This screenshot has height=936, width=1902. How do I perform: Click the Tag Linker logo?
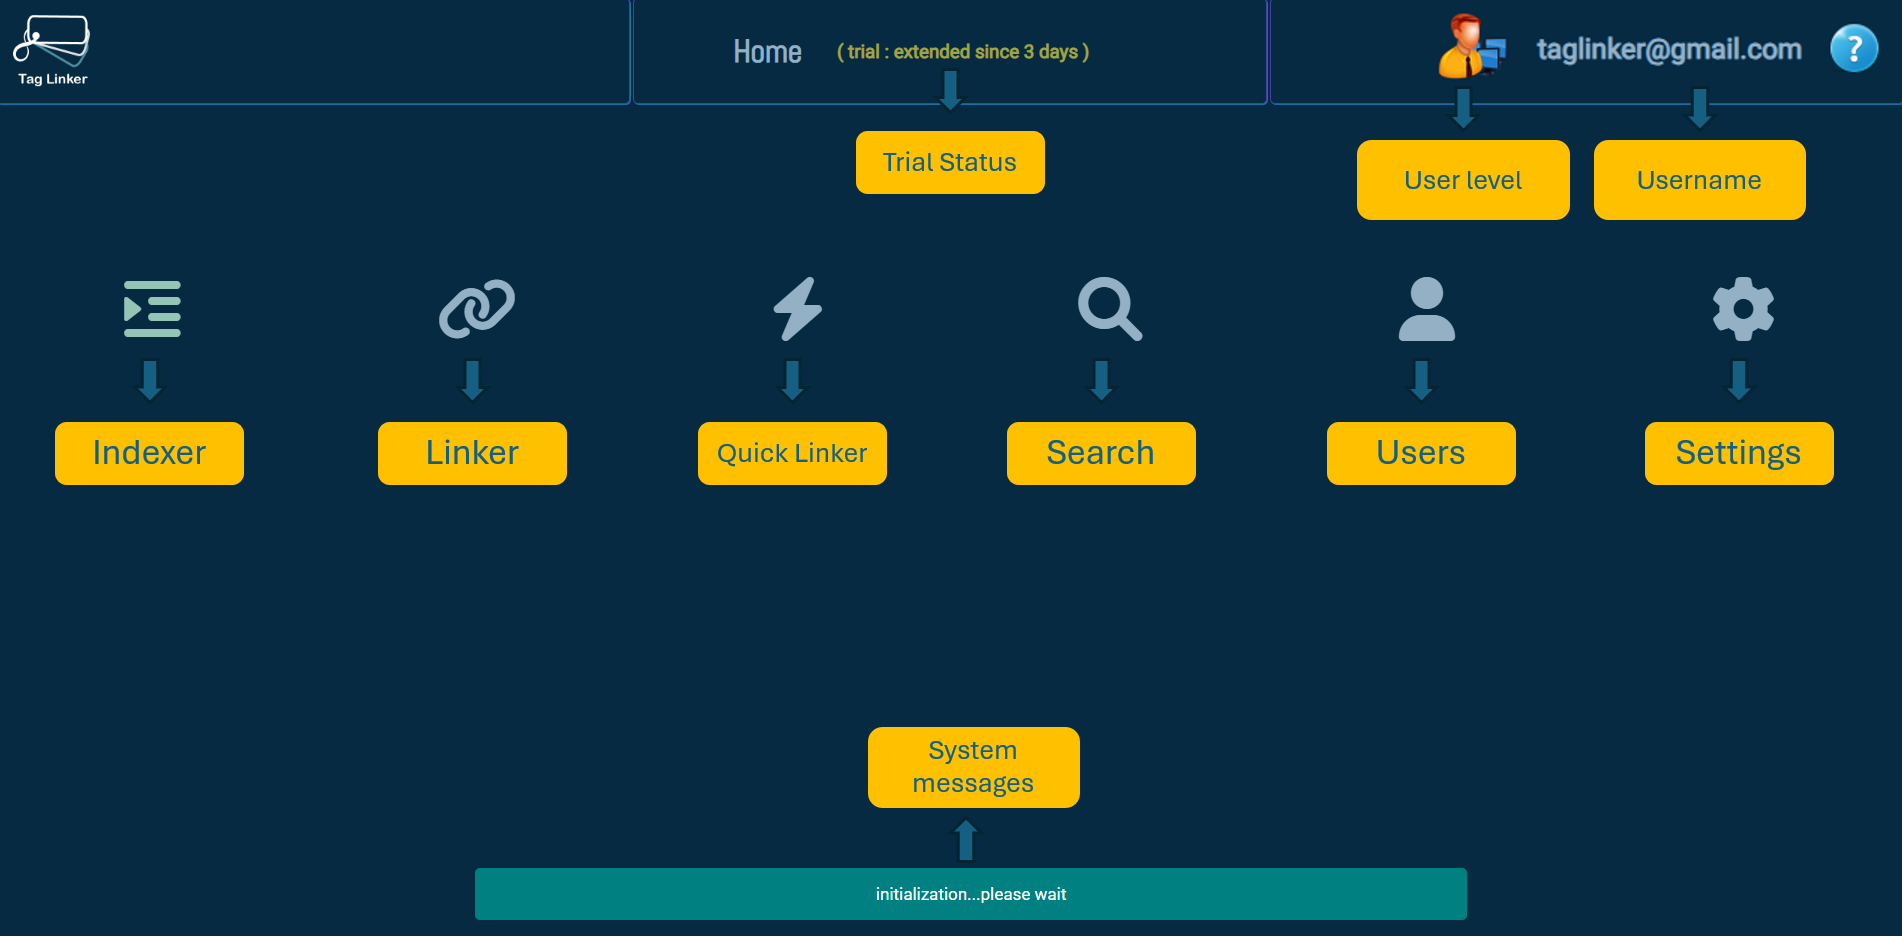click(52, 50)
